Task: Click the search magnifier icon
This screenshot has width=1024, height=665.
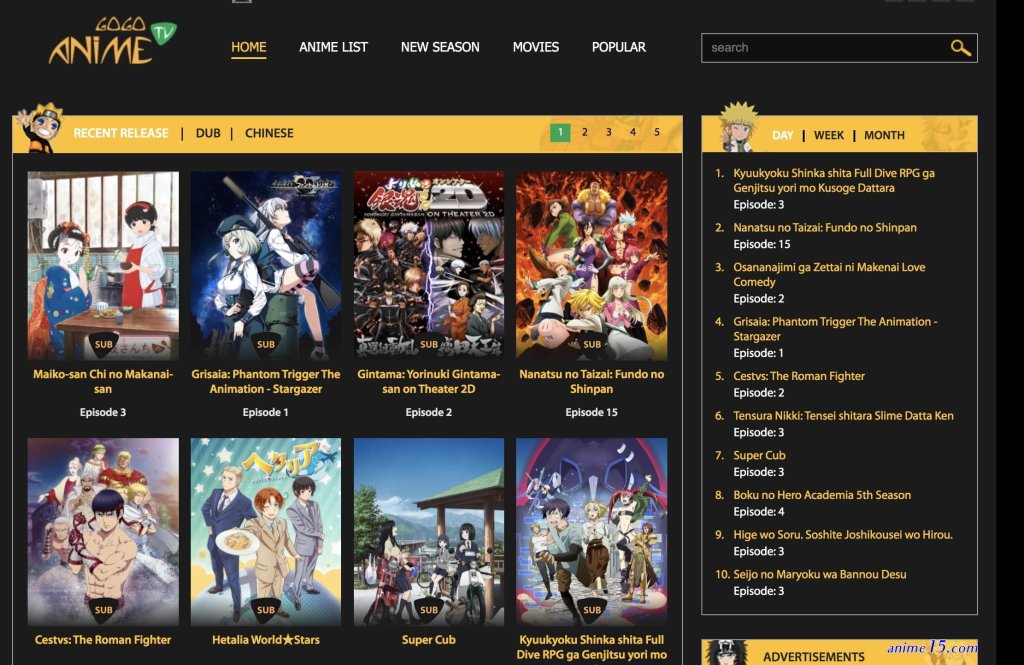Action: 960,48
